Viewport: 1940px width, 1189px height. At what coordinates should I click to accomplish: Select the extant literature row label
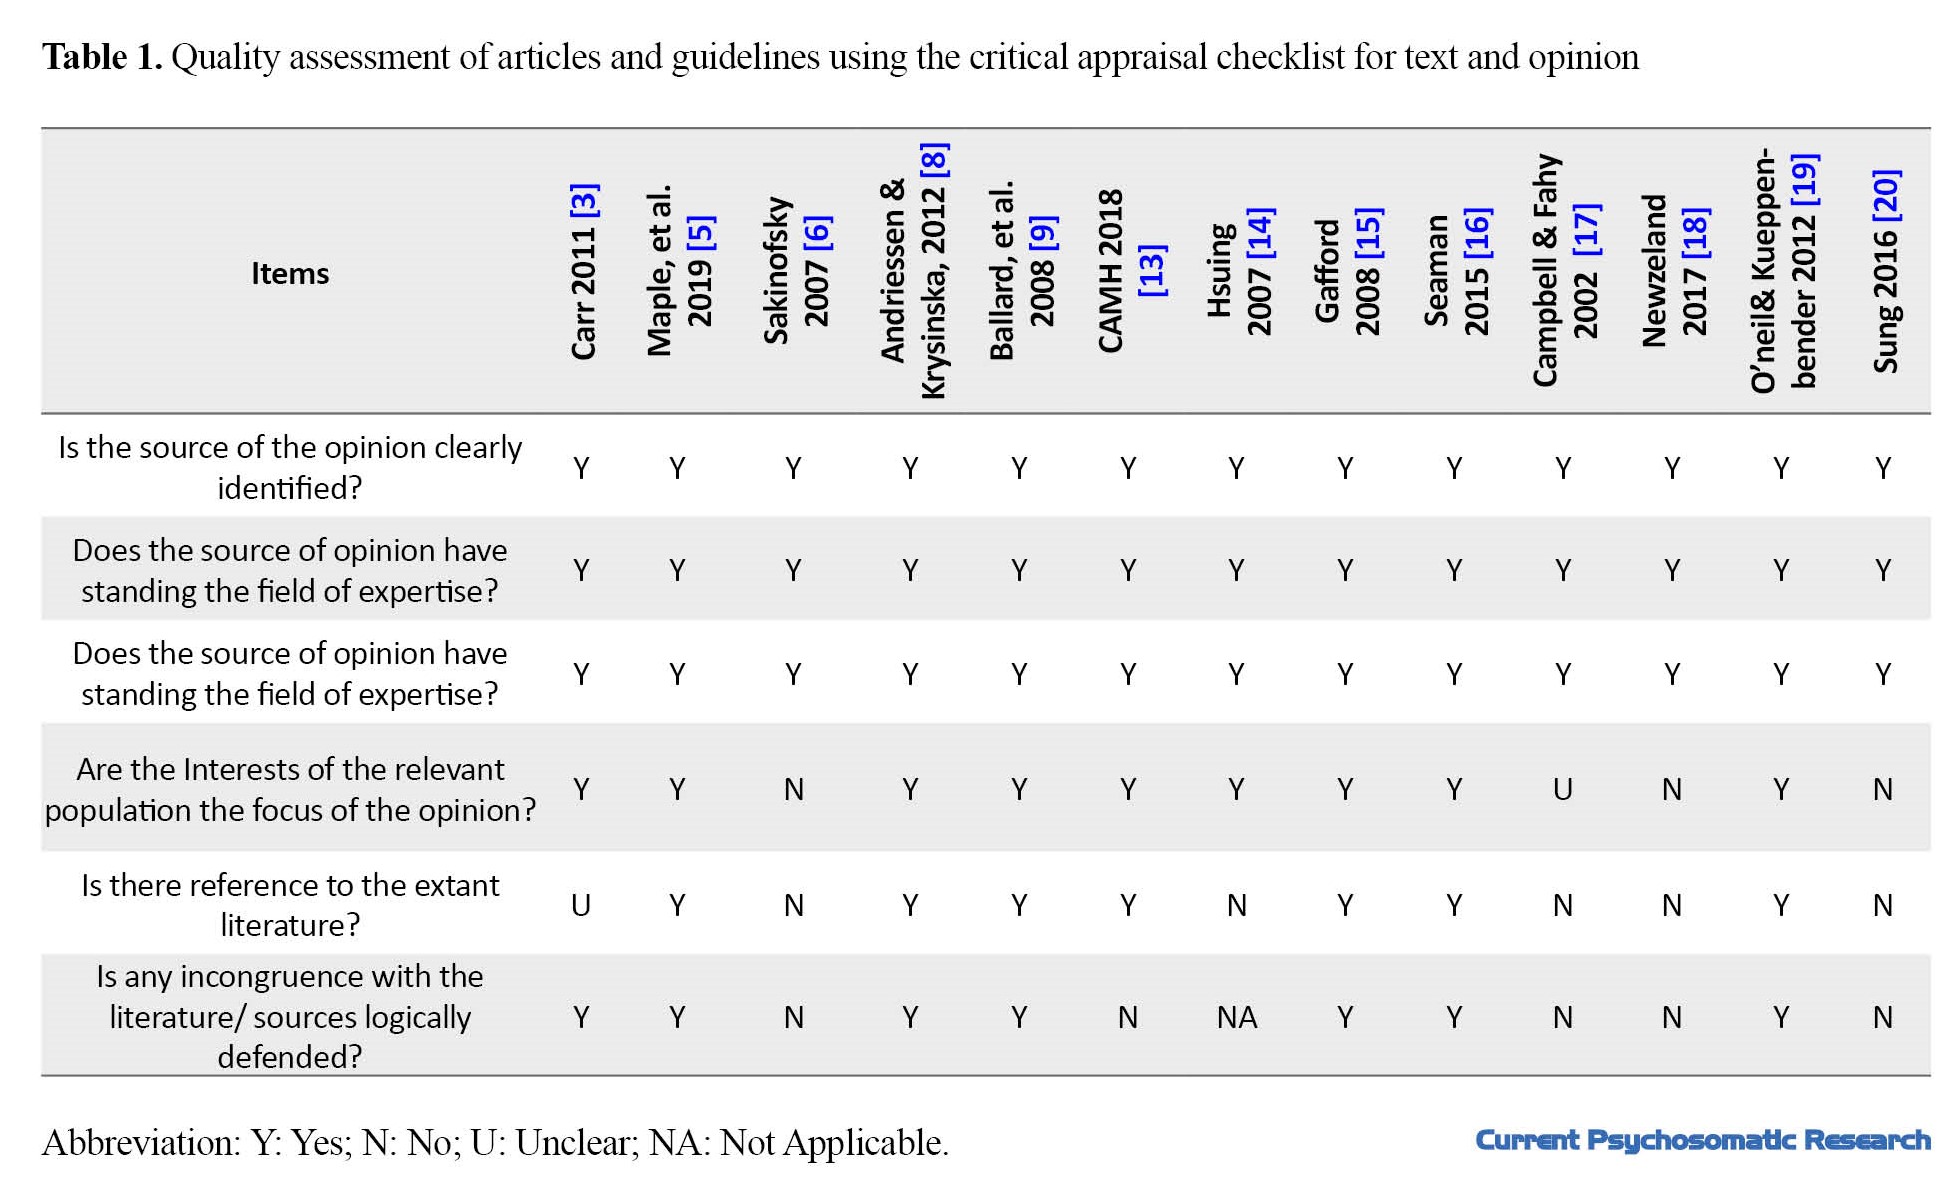click(x=290, y=905)
